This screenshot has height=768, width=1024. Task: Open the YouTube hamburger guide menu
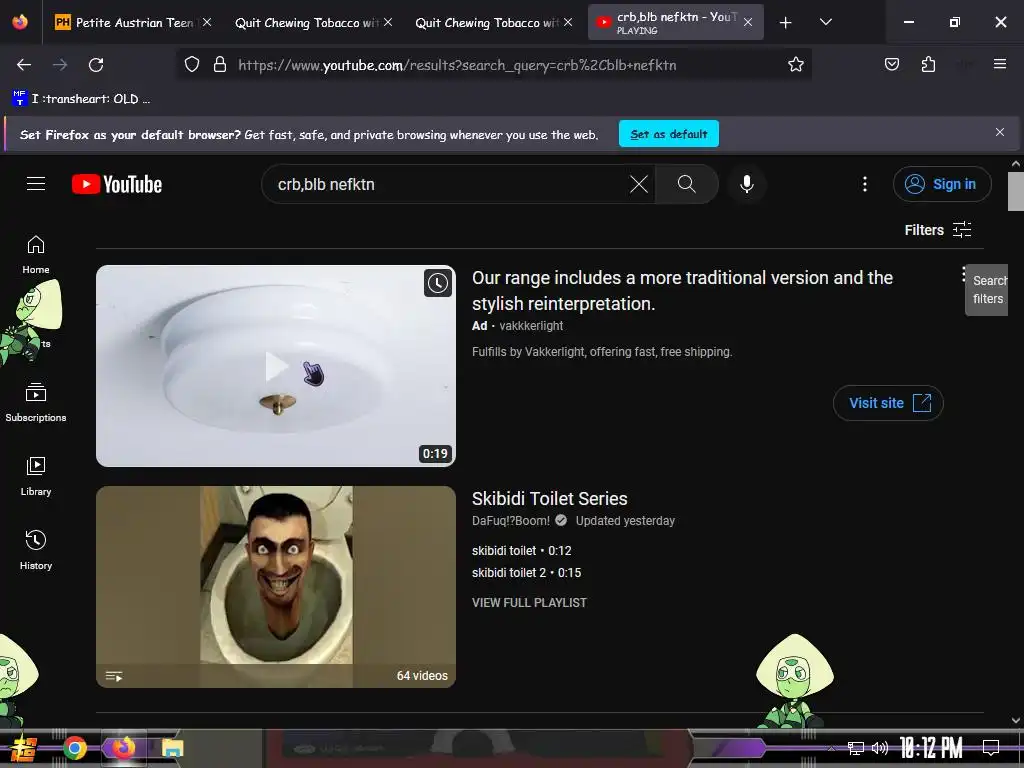tap(36, 184)
